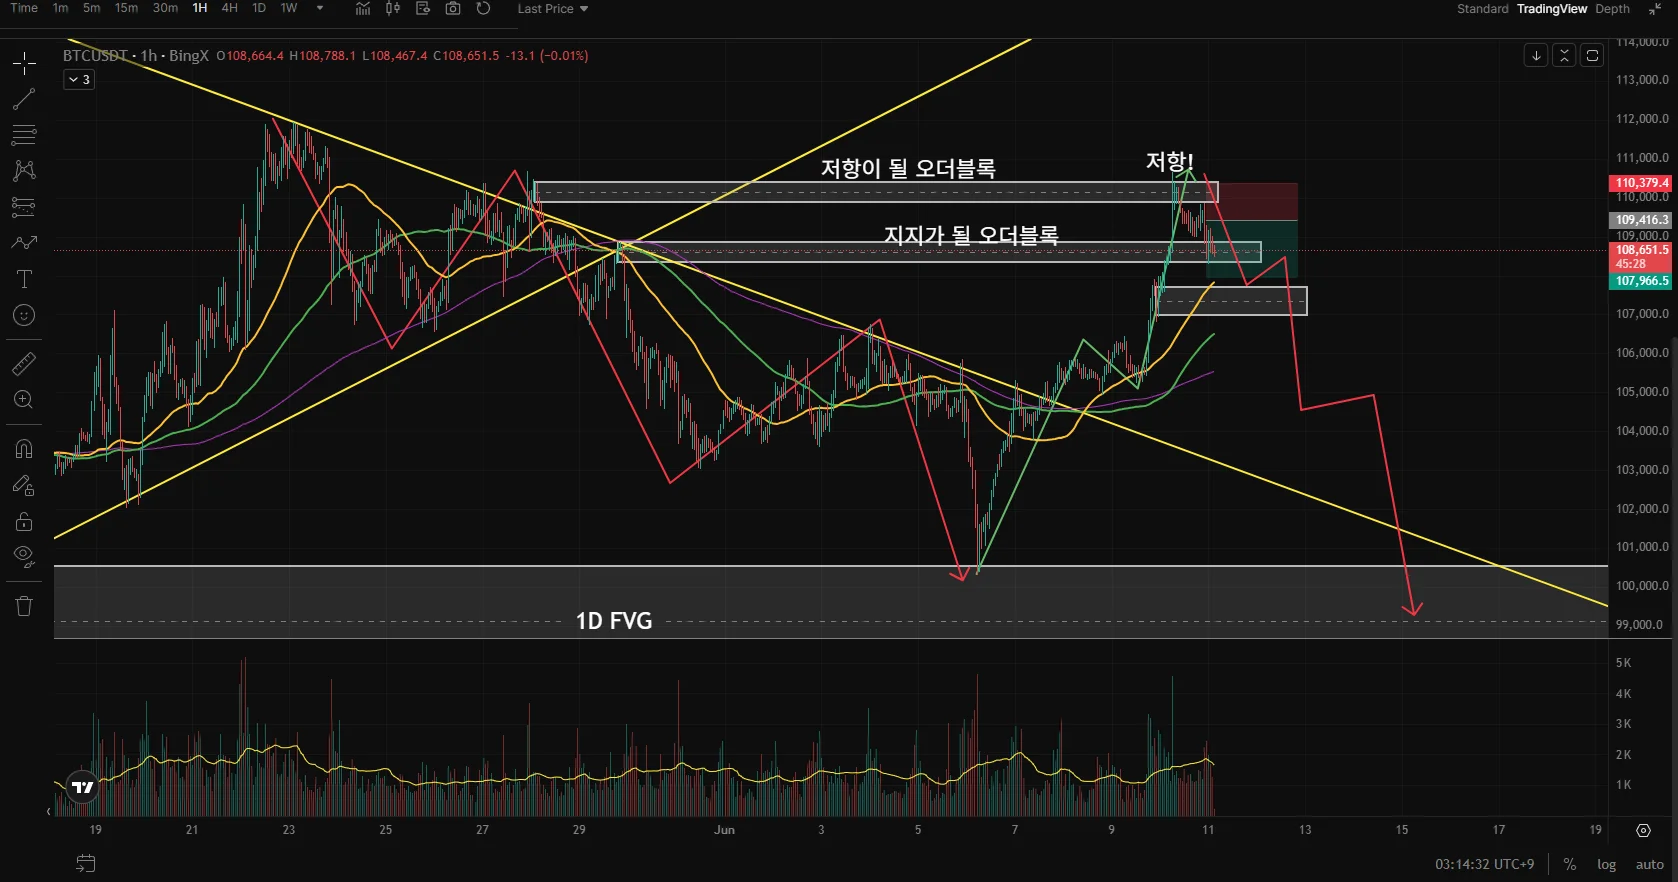
Task: Expand the indicators legend showing 3
Action: pyautogui.click(x=79, y=80)
